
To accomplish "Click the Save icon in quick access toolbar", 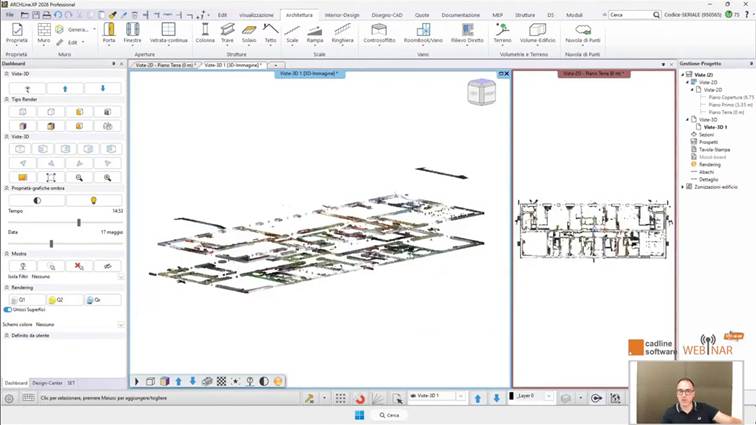I will coord(36,15).
